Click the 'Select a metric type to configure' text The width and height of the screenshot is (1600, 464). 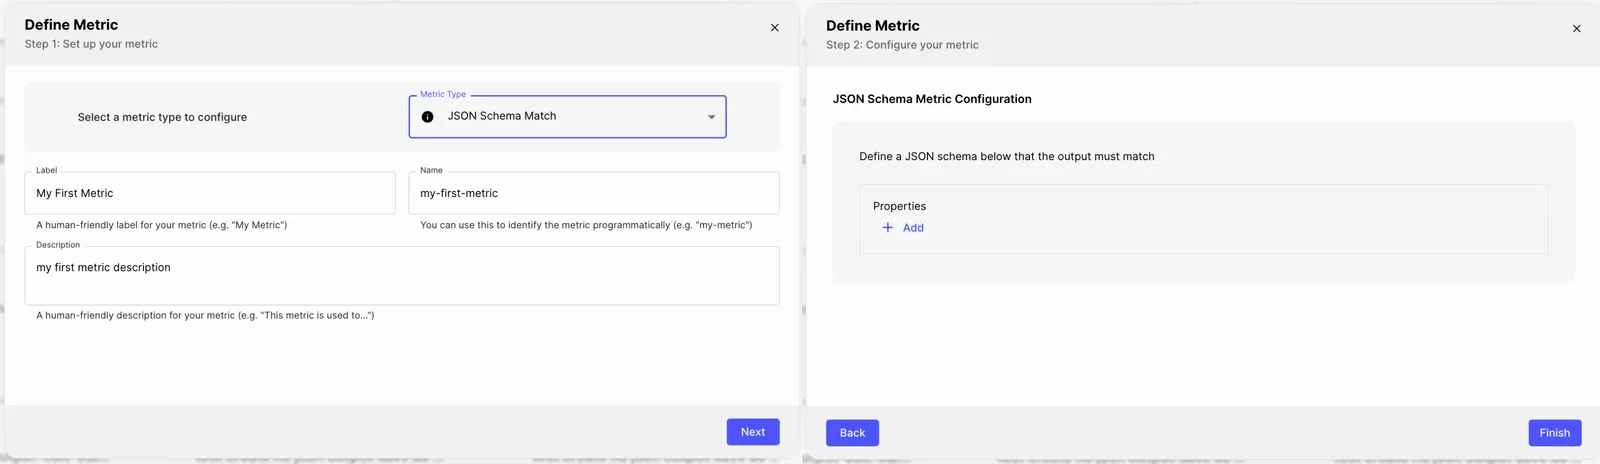coord(162,117)
